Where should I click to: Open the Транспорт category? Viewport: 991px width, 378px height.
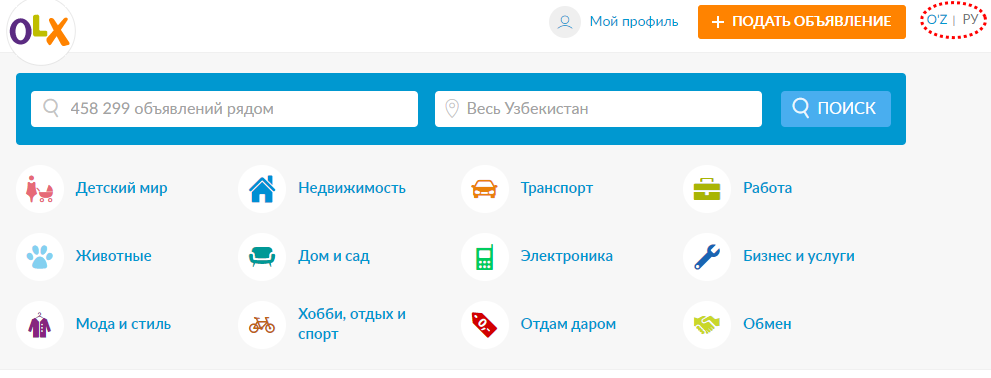coord(557,188)
